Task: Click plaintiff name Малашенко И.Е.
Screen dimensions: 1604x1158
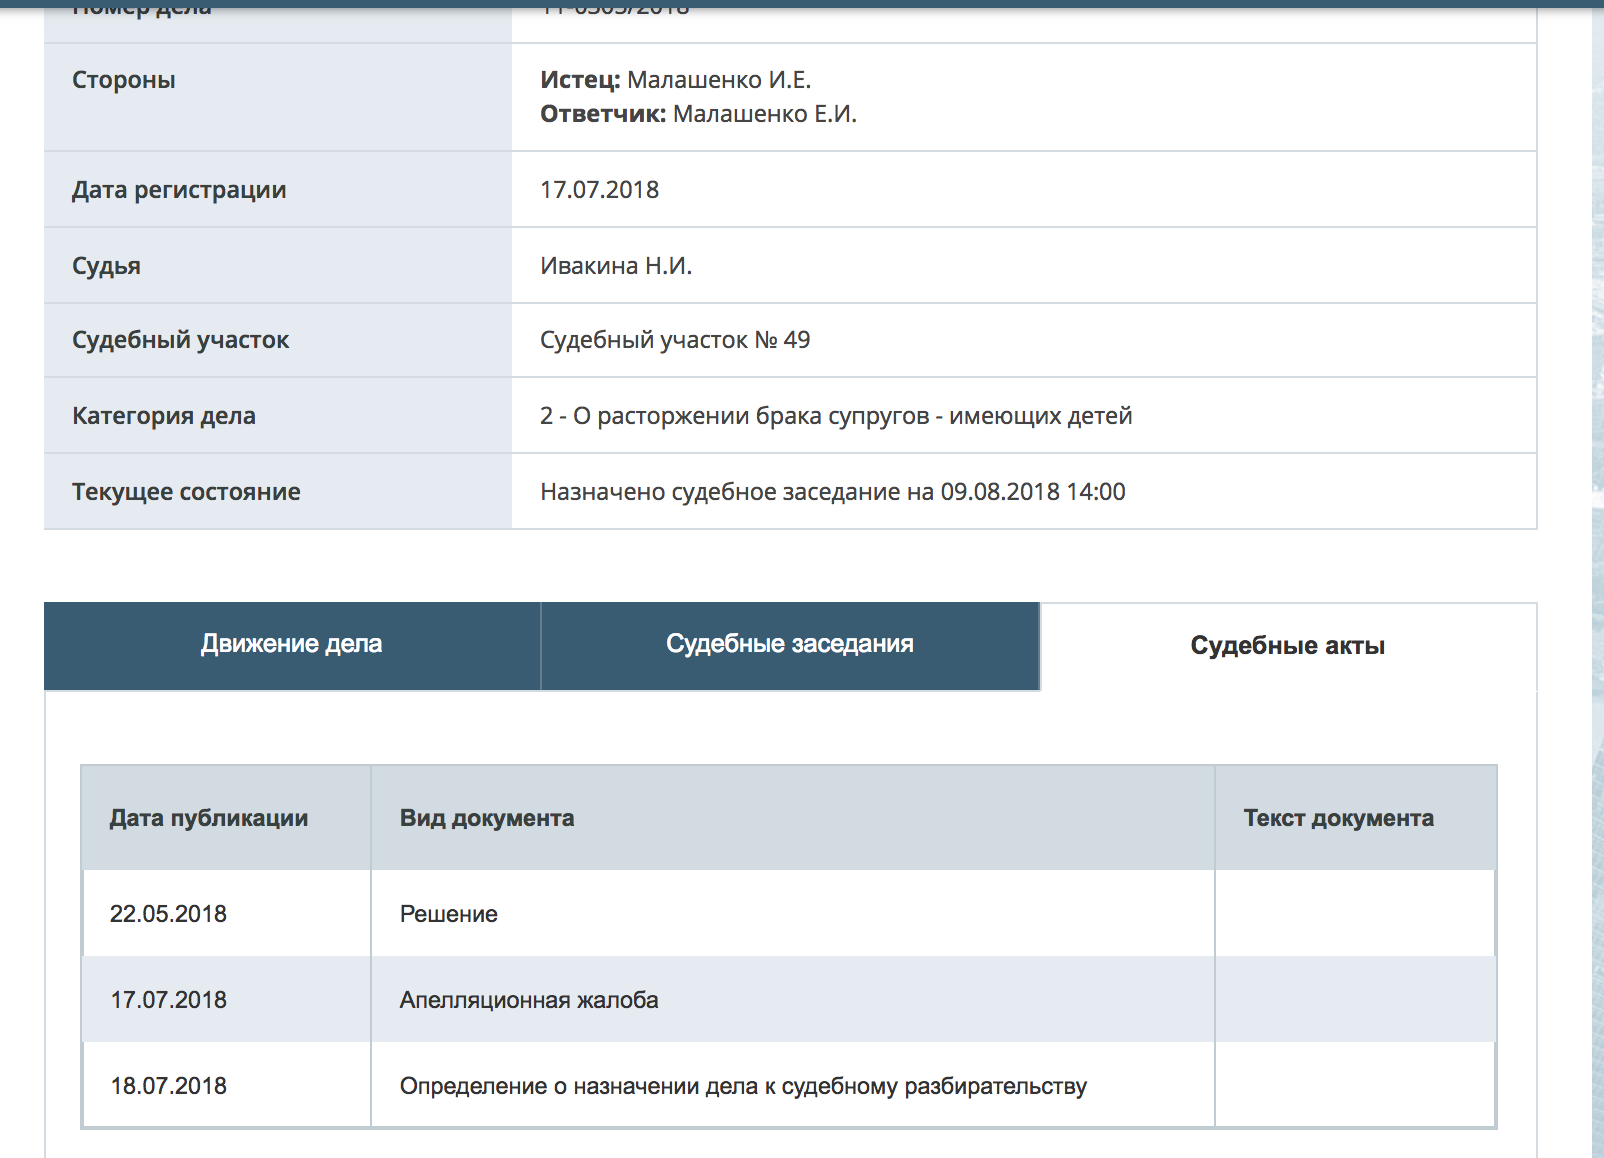Action: [x=718, y=80]
